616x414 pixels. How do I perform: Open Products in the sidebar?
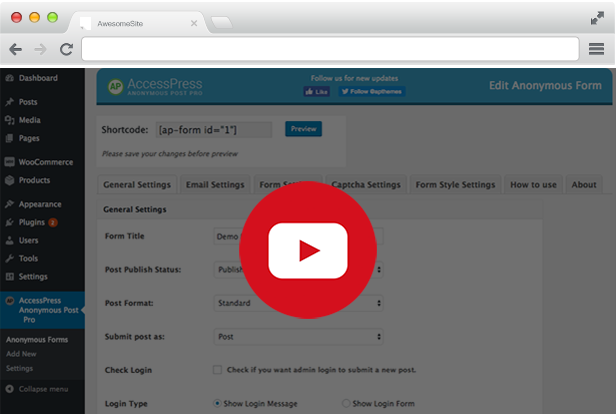click(35, 180)
